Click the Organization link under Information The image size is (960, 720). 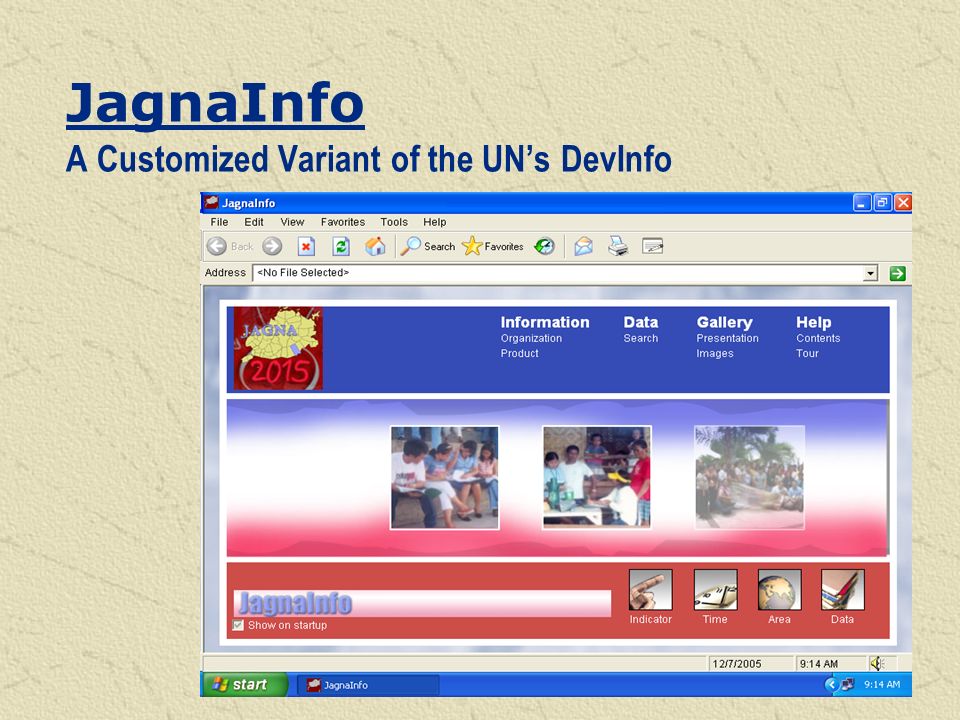coord(531,338)
